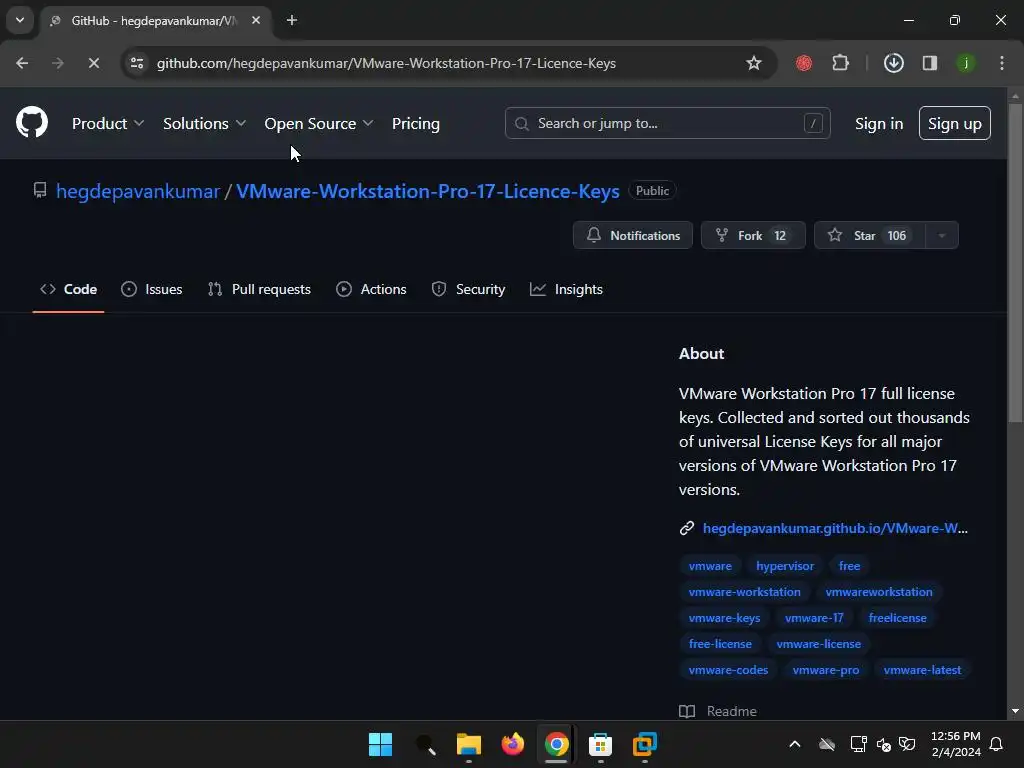Open the Extensions puzzle icon
This screenshot has width=1024, height=768.
coord(840,63)
